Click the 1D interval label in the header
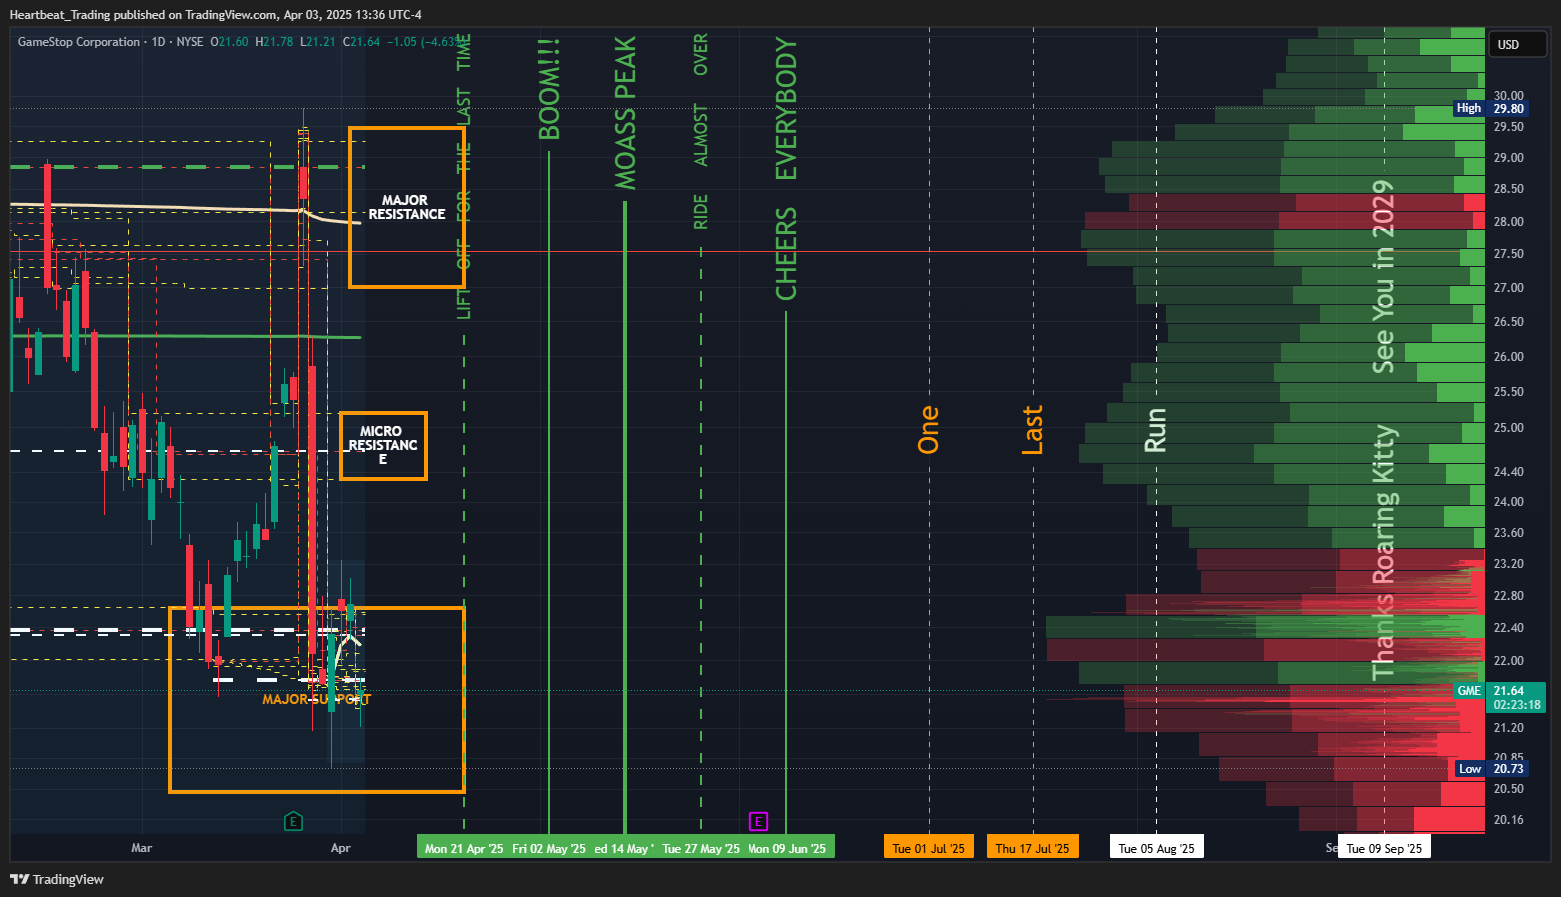The width and height of the screenshot is (1561, 897). 158,42
